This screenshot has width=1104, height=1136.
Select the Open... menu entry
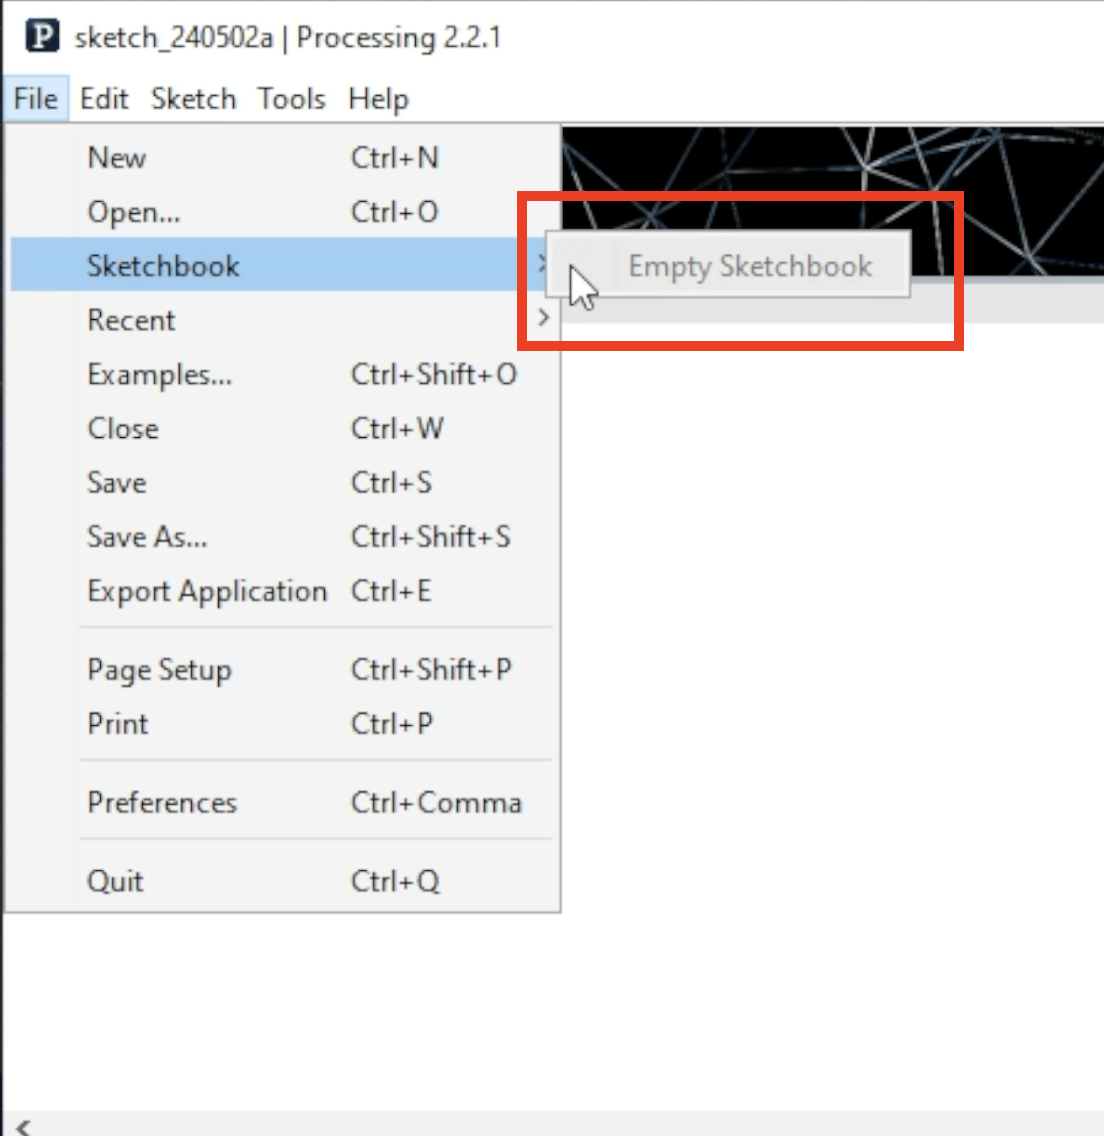[x=283, y=212]
